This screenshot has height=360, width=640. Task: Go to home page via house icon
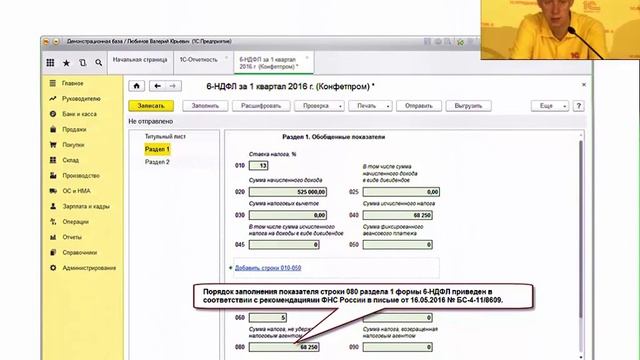(x=137, y=86)
